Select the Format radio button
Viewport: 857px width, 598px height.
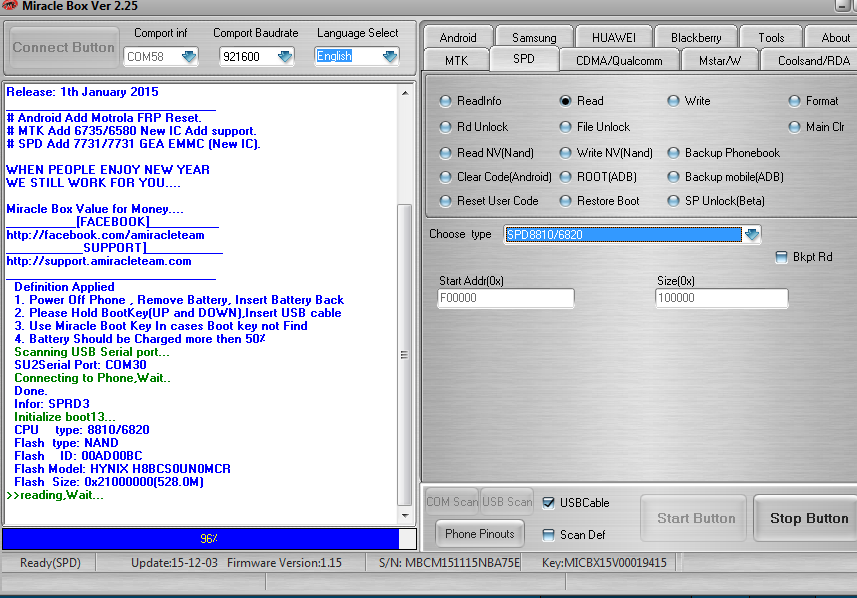(794, 101)
